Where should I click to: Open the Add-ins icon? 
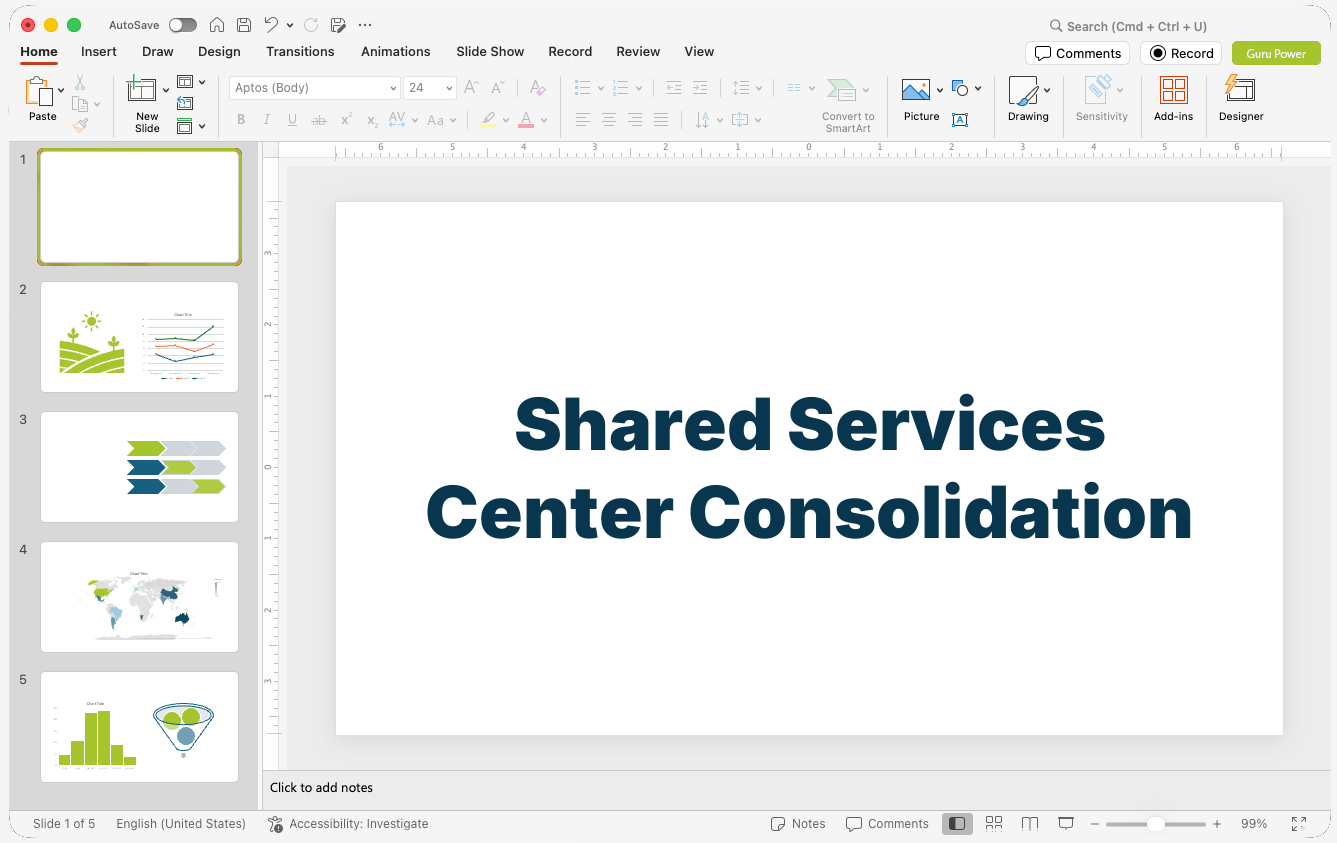(x=1174, y=90)
